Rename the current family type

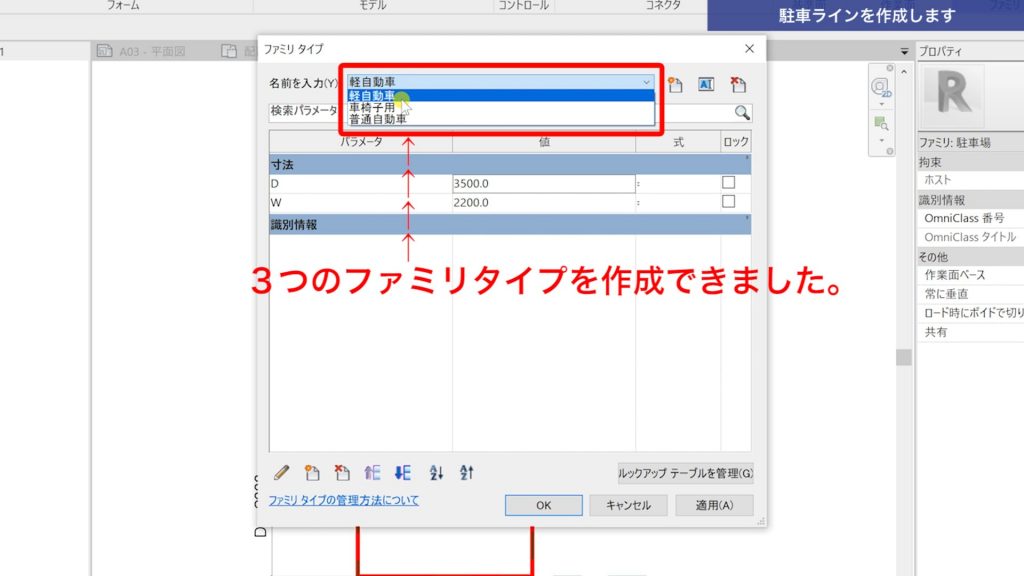click(x=706, y=84)
